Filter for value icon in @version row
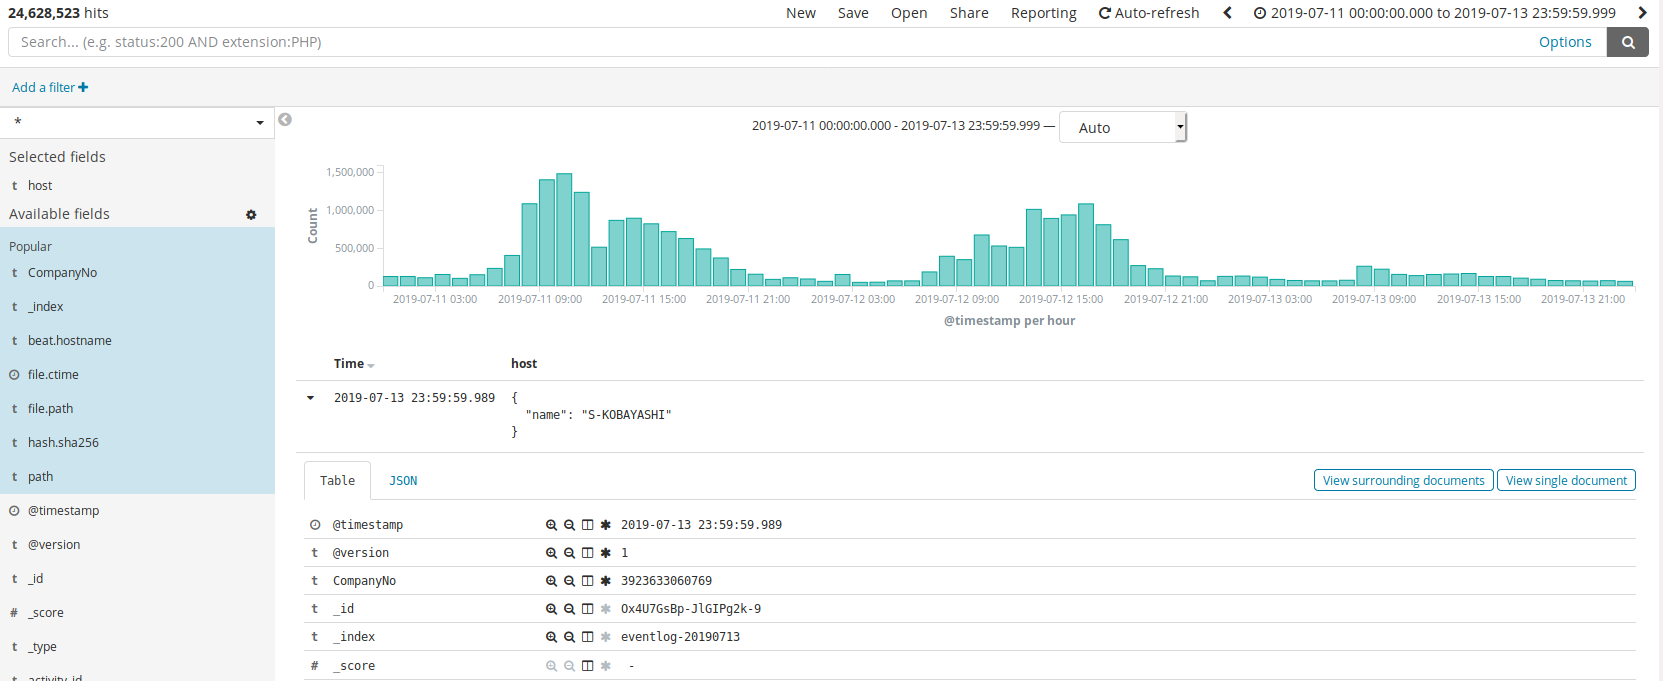Viewport: 1663px width, 681px height. click(551, 553)
